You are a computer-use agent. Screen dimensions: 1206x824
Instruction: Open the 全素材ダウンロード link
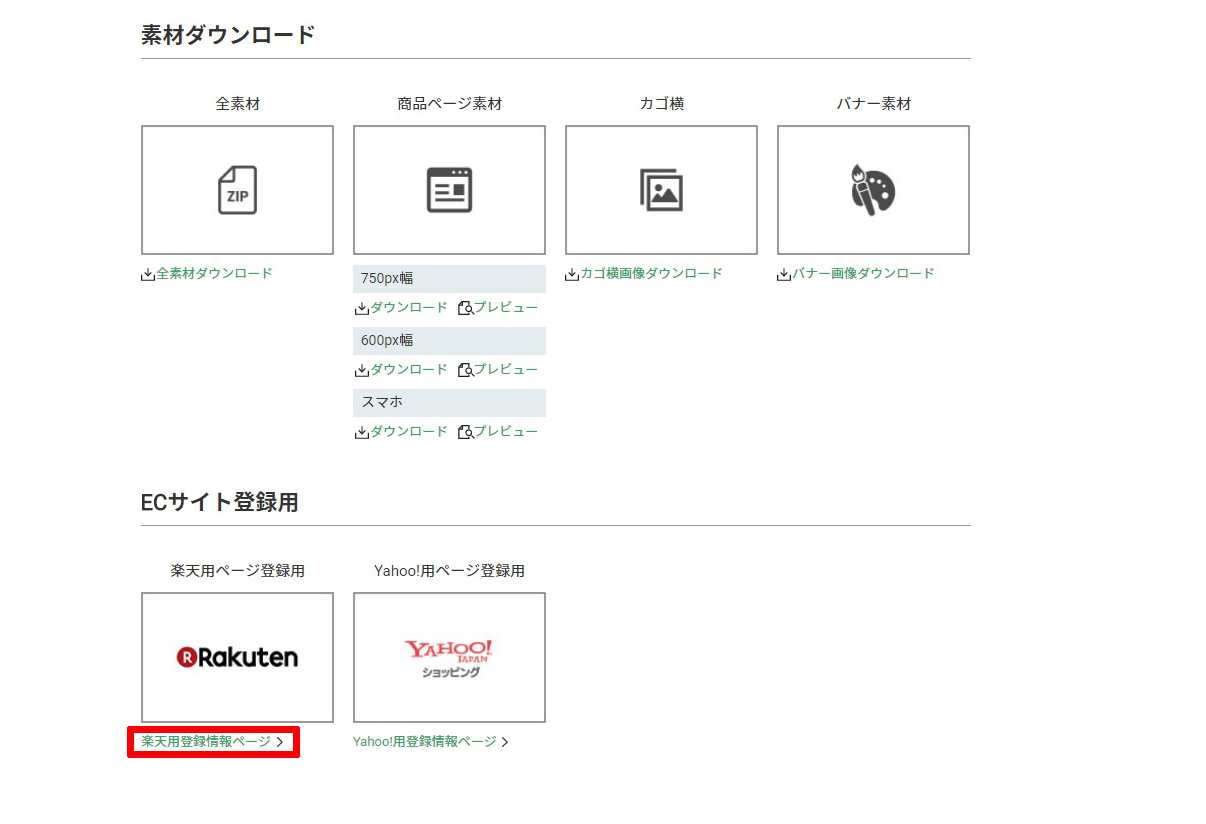click(x=207, y=273)
